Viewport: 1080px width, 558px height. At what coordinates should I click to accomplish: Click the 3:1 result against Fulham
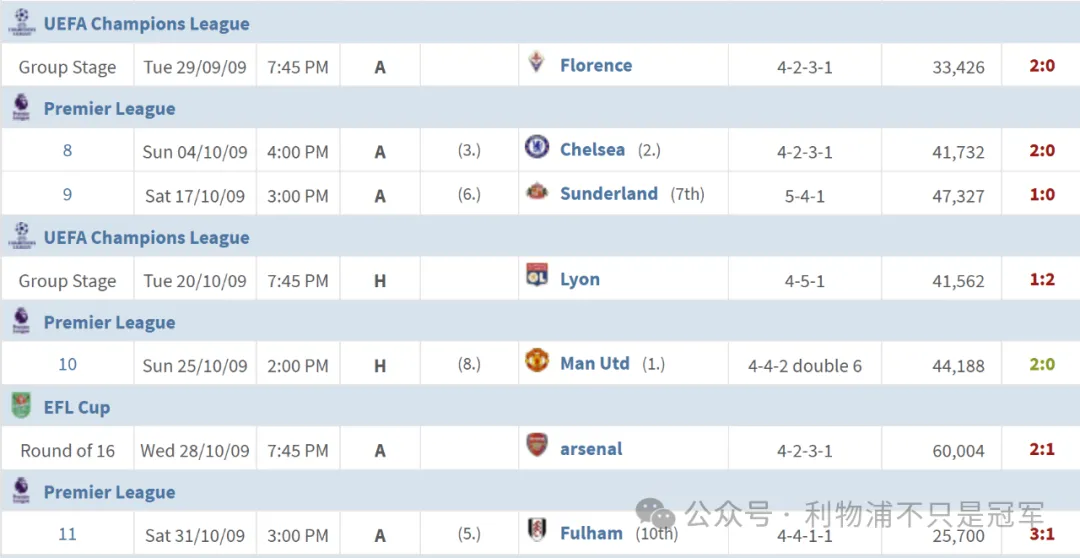[1042, 534]
